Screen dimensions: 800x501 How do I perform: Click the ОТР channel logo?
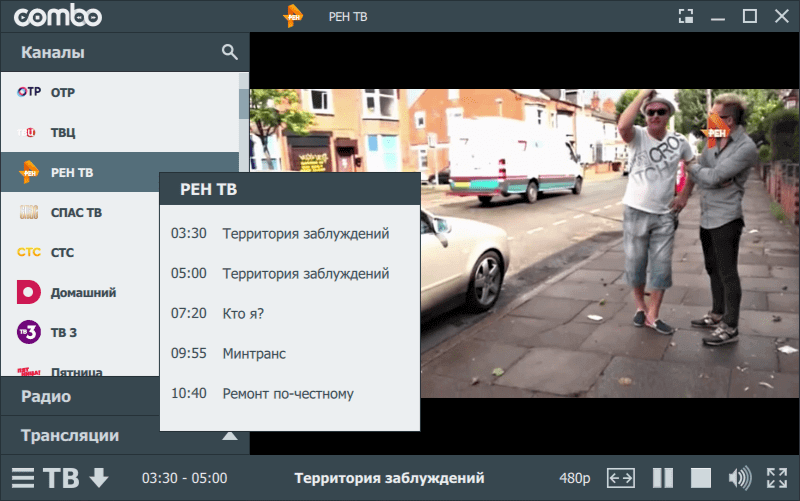point(29,92)
